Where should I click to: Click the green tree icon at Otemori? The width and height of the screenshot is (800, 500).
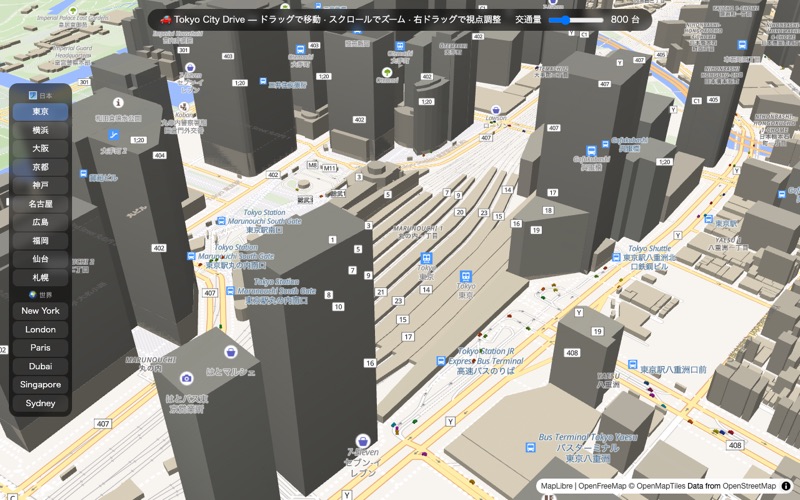coord(387,72)
